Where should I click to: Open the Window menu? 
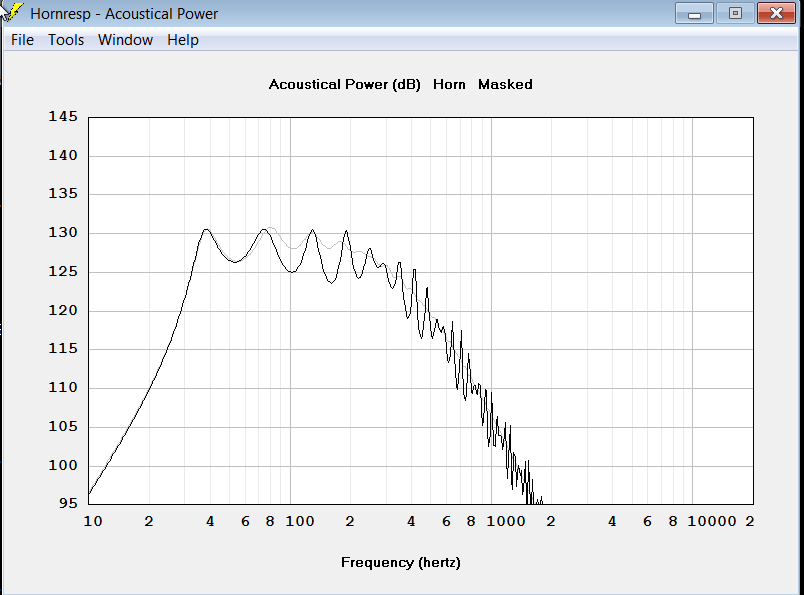(x=125, y=40)
